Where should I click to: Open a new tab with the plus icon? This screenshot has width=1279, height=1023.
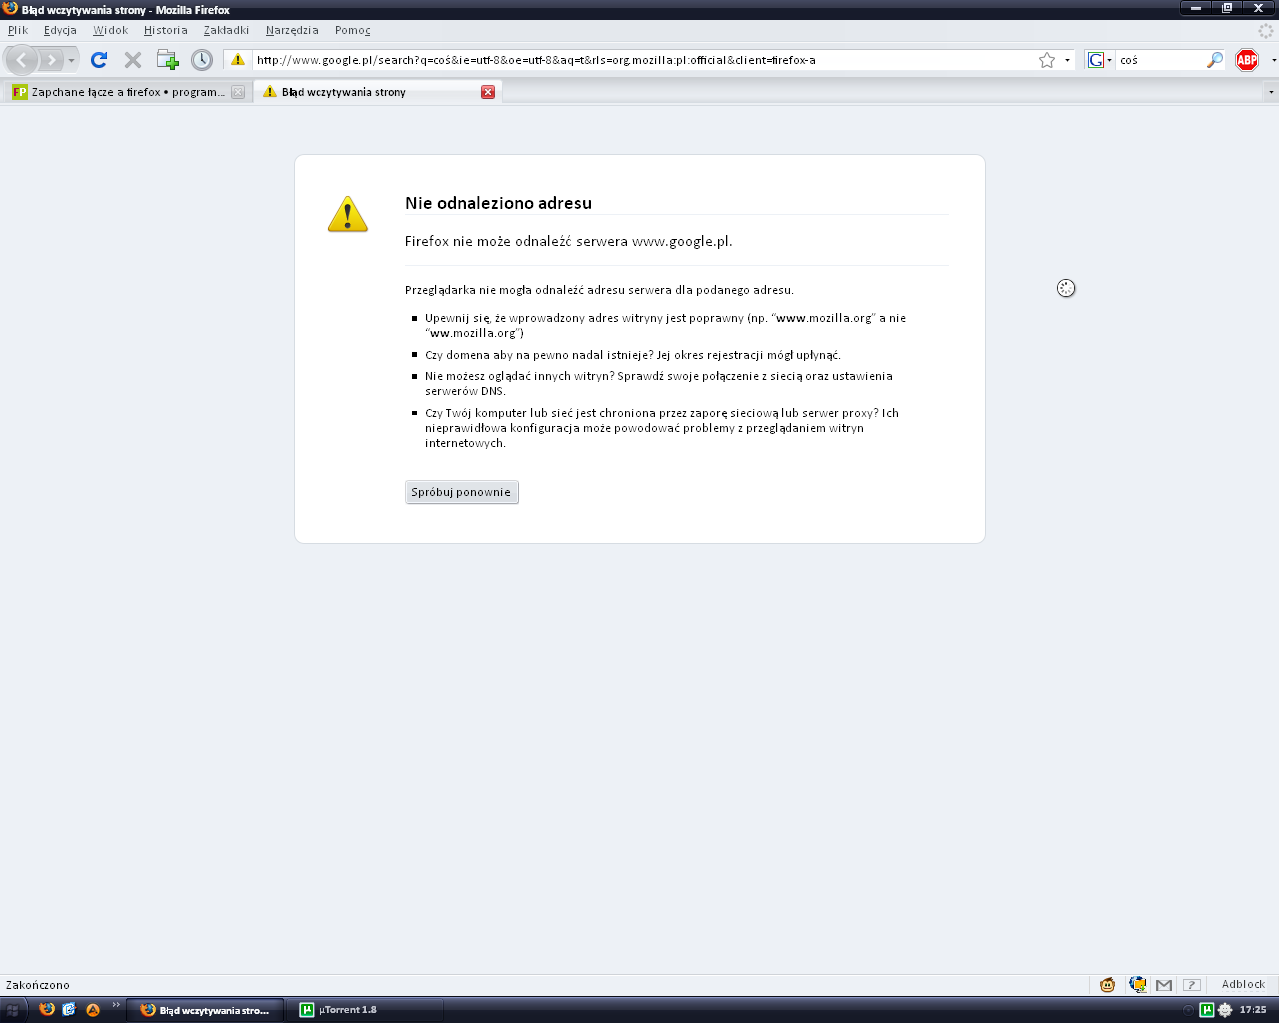pos(167,60)
